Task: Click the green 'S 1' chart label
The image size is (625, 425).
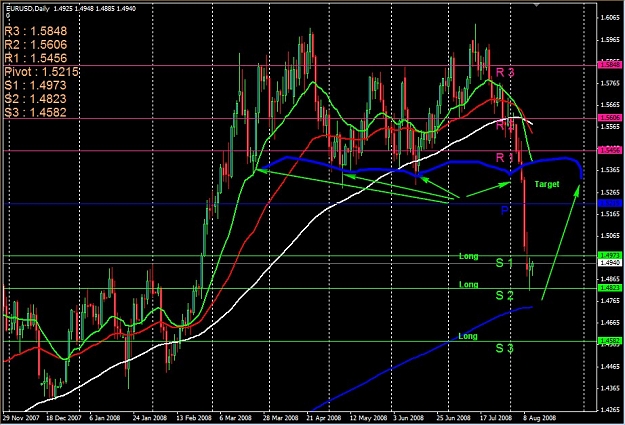Action: [505, 263]
